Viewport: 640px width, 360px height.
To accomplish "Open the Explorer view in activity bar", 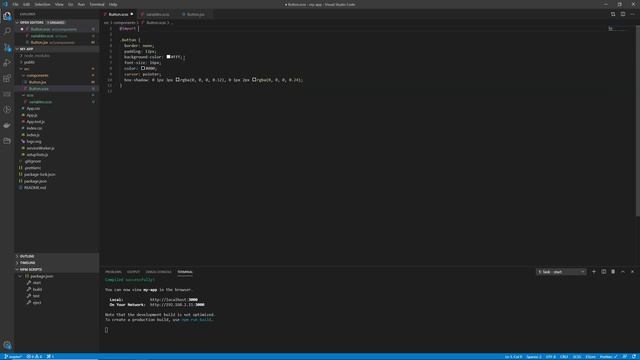I will pyautogui.click(x=7, y=16).
